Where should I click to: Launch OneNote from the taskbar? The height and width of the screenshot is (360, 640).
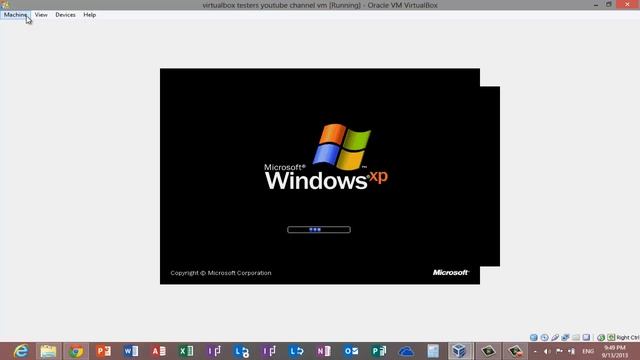pos(324,351)
